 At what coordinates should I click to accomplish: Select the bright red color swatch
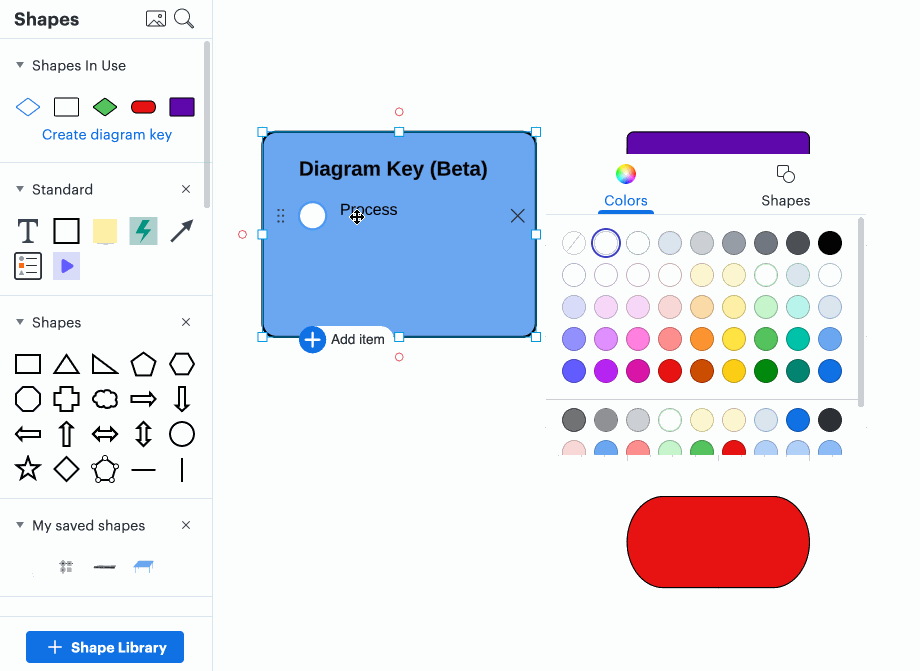(669, 371)
